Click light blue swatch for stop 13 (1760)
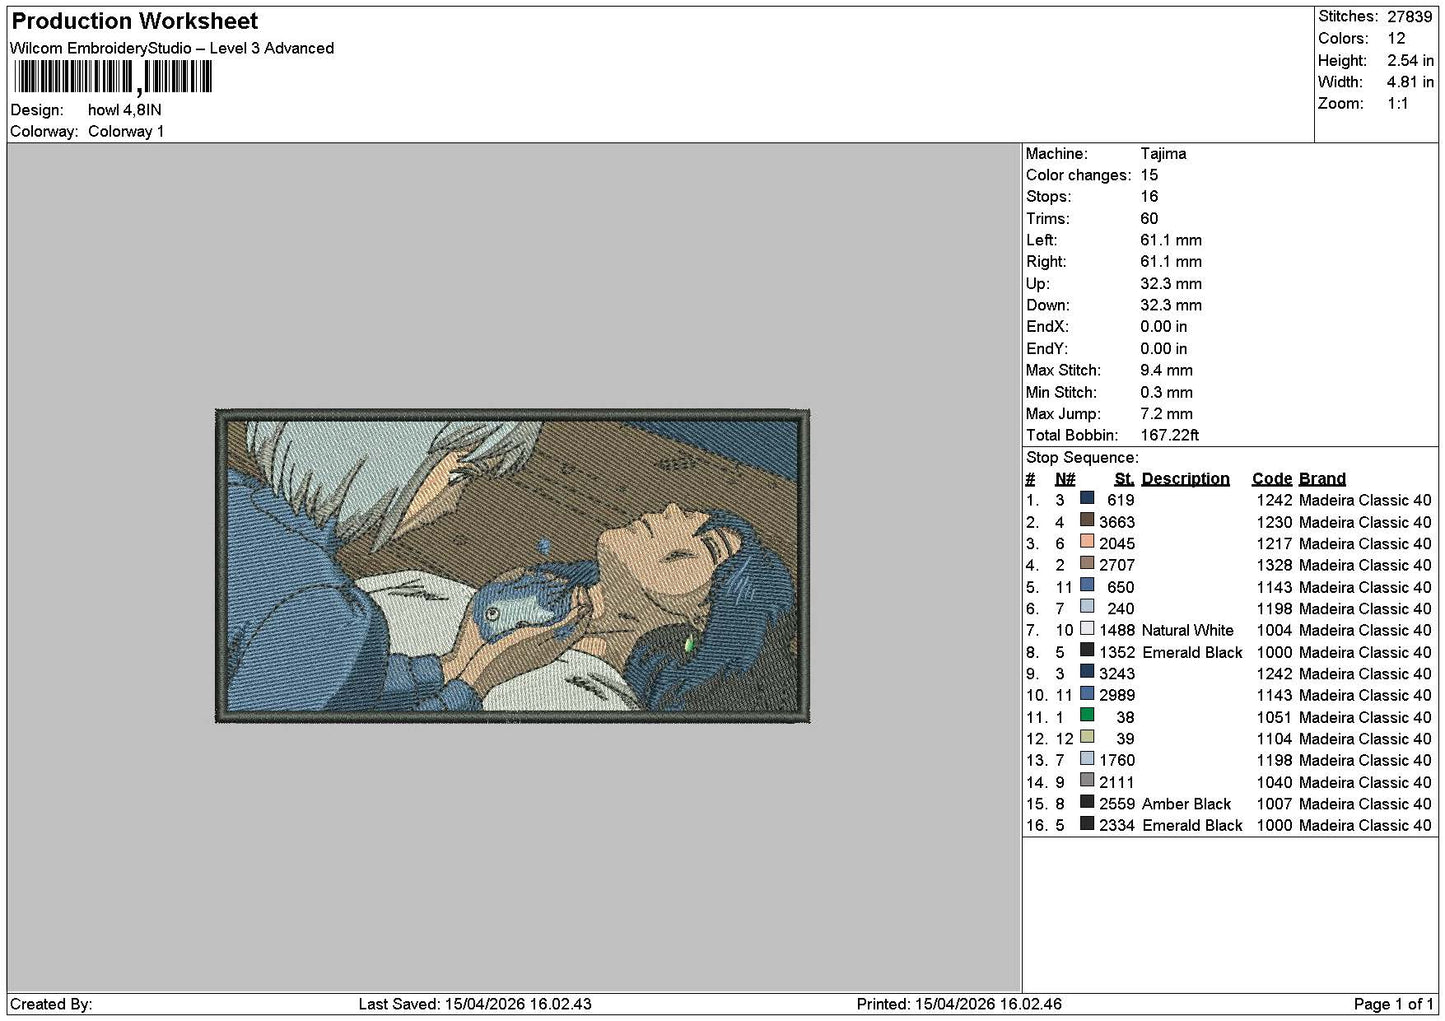 tap(1087, 760)
